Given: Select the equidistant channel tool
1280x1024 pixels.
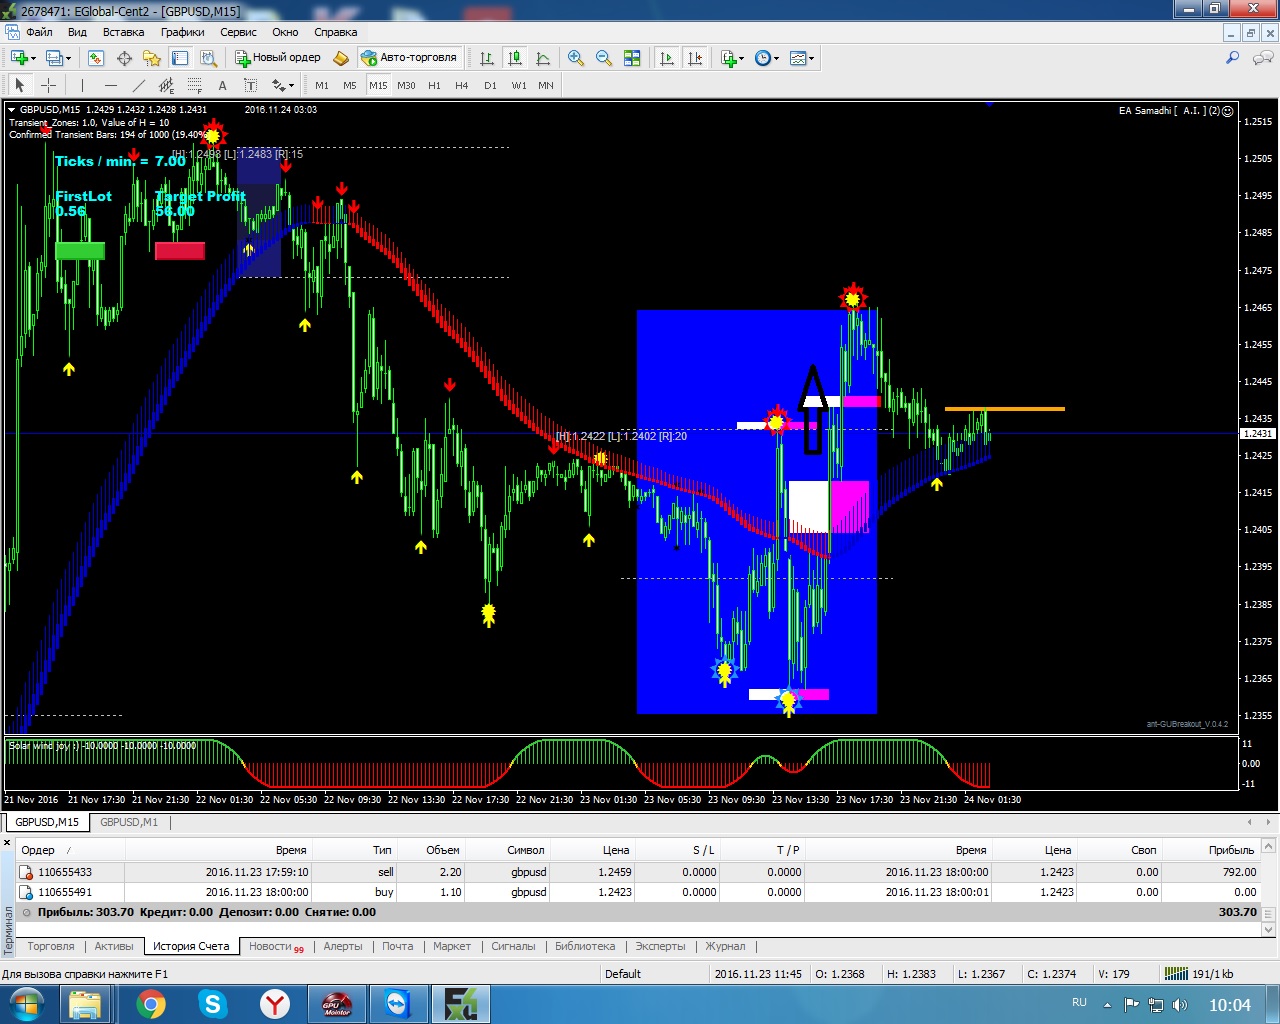Looking at the screenshot, I should 167,85.
